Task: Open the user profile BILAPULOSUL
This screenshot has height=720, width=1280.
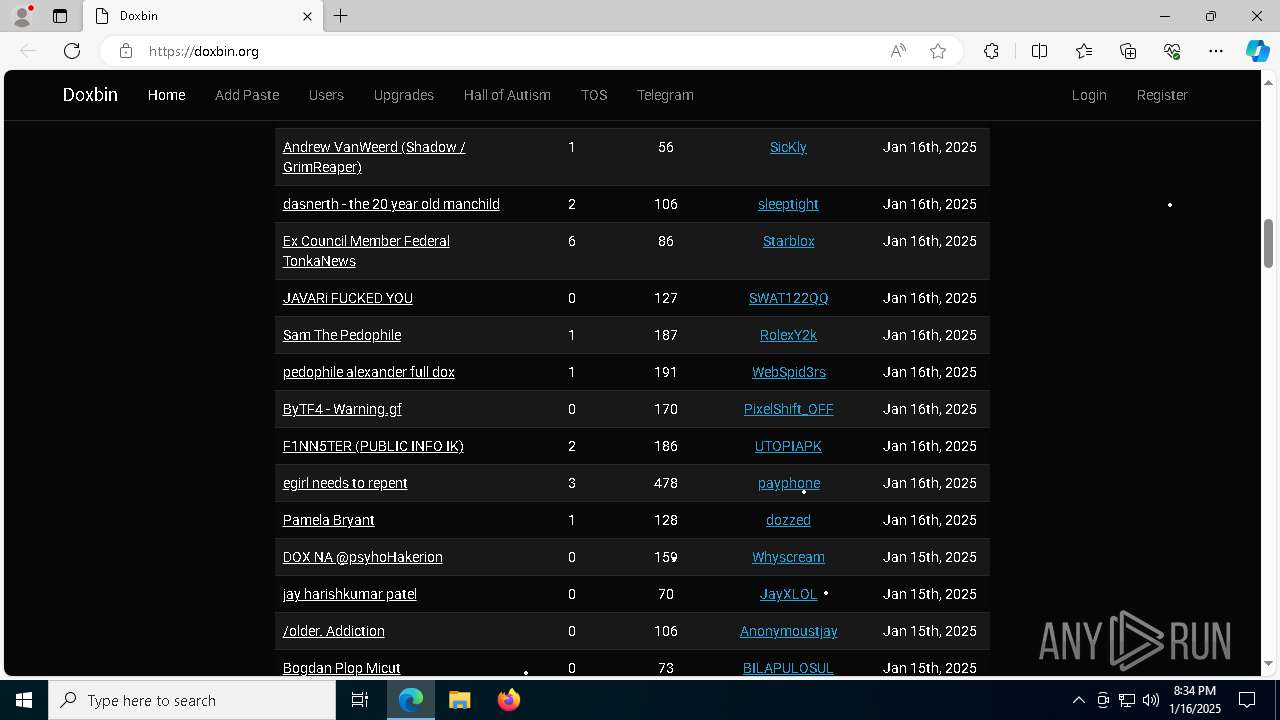Action: click(x=788, y=668)
